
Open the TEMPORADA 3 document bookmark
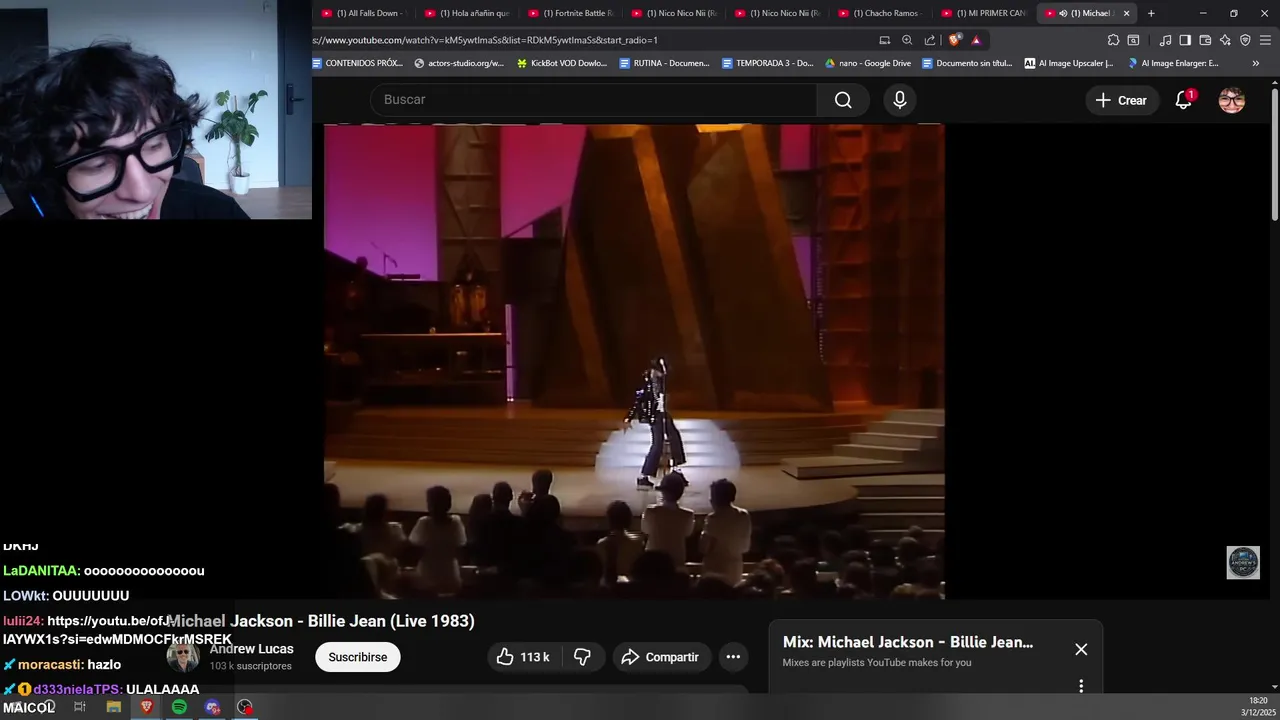[x=767, y=63]
